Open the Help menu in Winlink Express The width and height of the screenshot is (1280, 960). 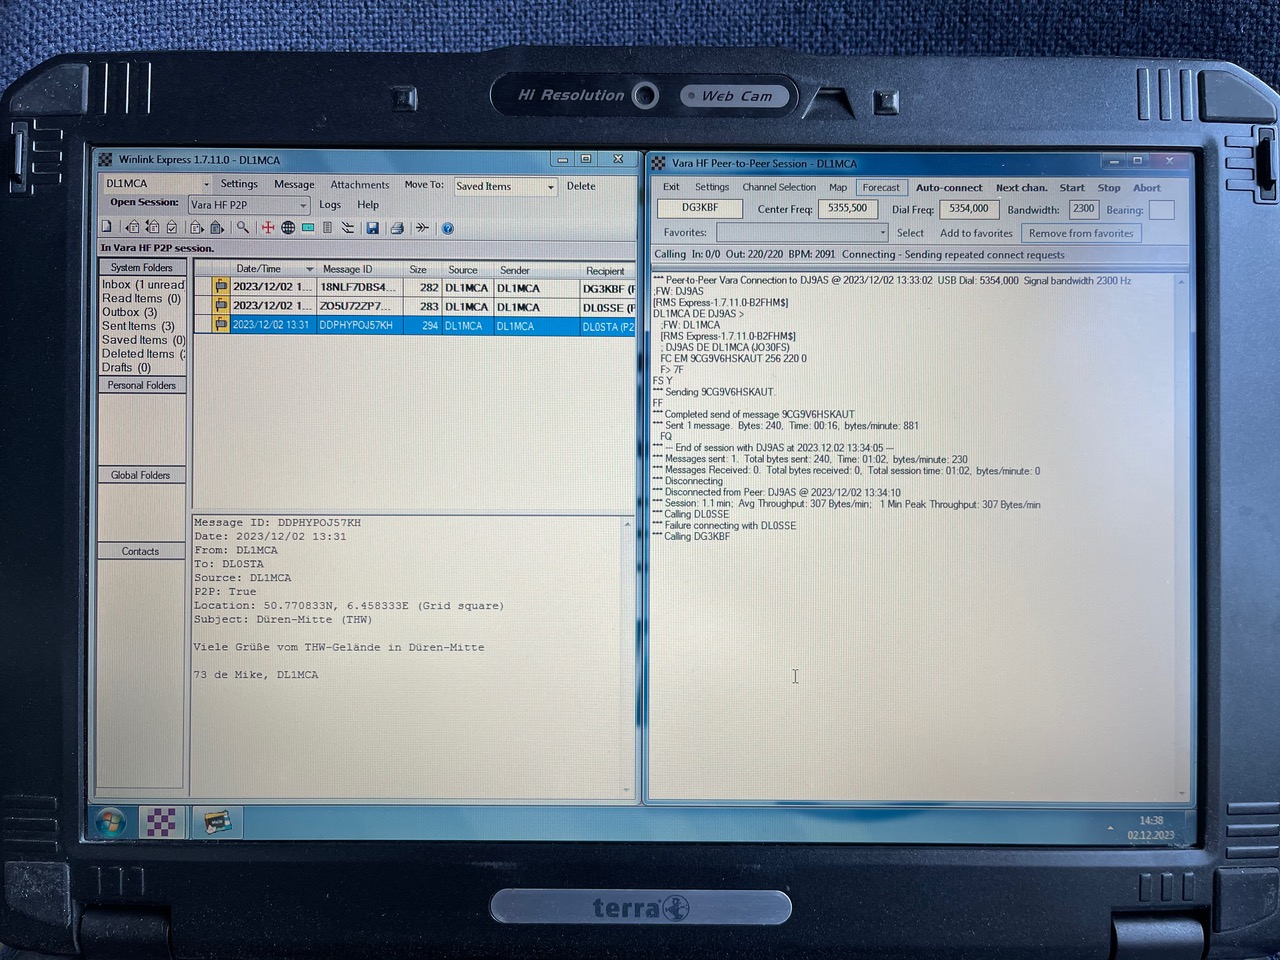point(368,205)
